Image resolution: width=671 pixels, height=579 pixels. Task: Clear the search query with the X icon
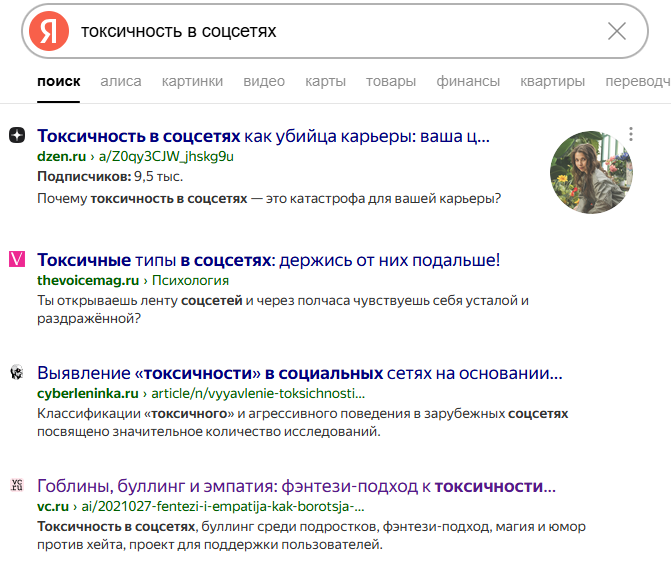(x=617, y=31)
